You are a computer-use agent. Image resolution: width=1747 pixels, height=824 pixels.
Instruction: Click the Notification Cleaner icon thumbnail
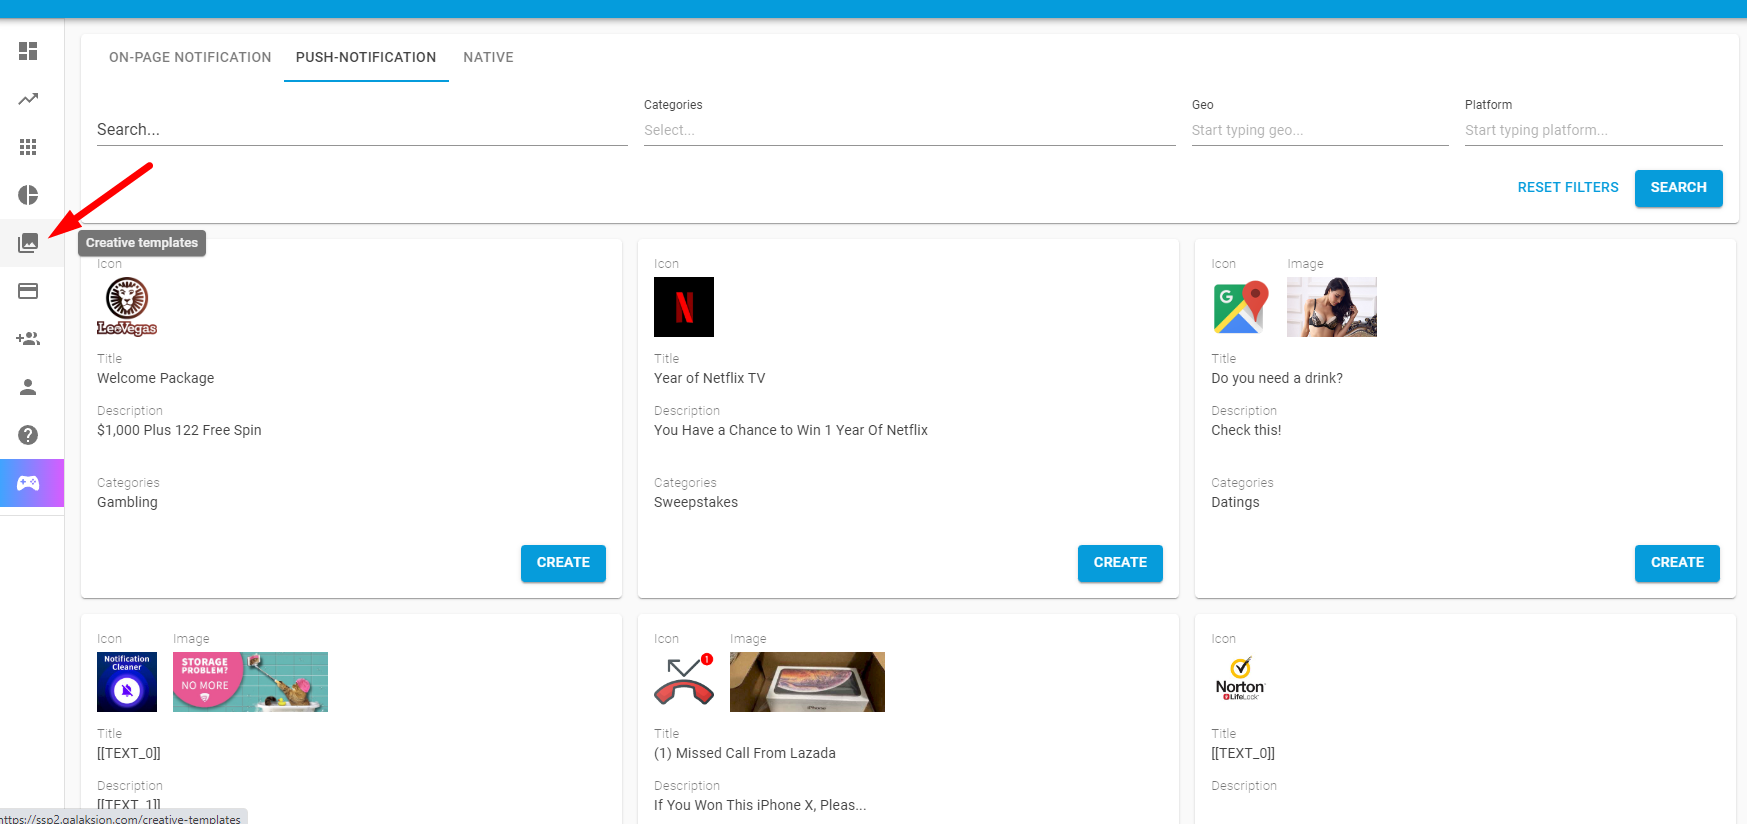click(x=127, y=682)
